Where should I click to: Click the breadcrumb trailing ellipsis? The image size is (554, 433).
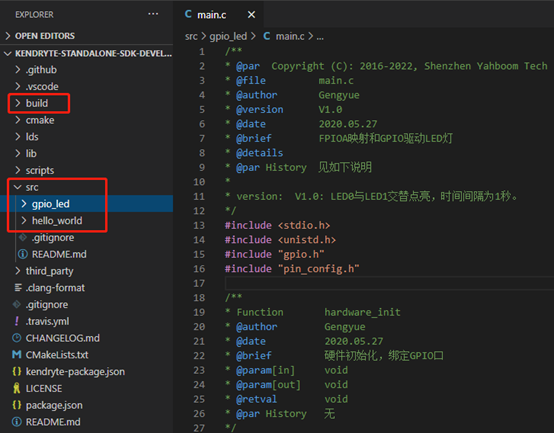[320, 37]
